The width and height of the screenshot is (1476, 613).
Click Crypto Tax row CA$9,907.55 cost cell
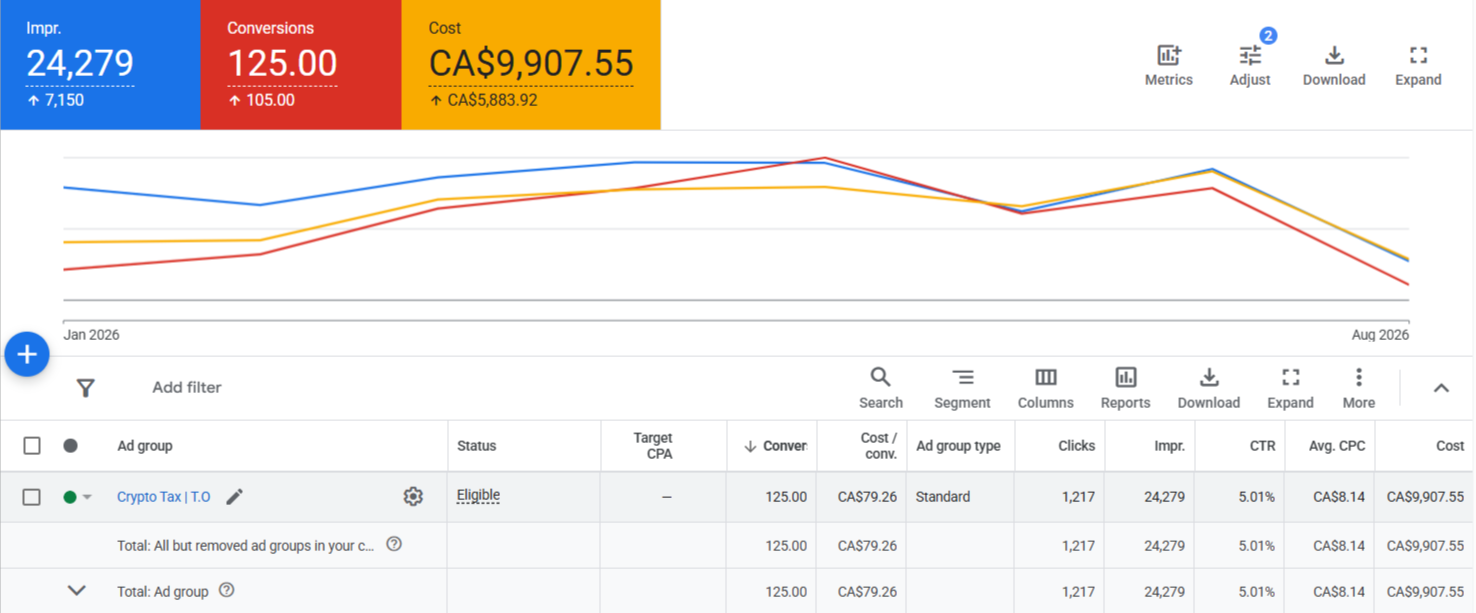pyautogui.click(x=1425, y=497)
